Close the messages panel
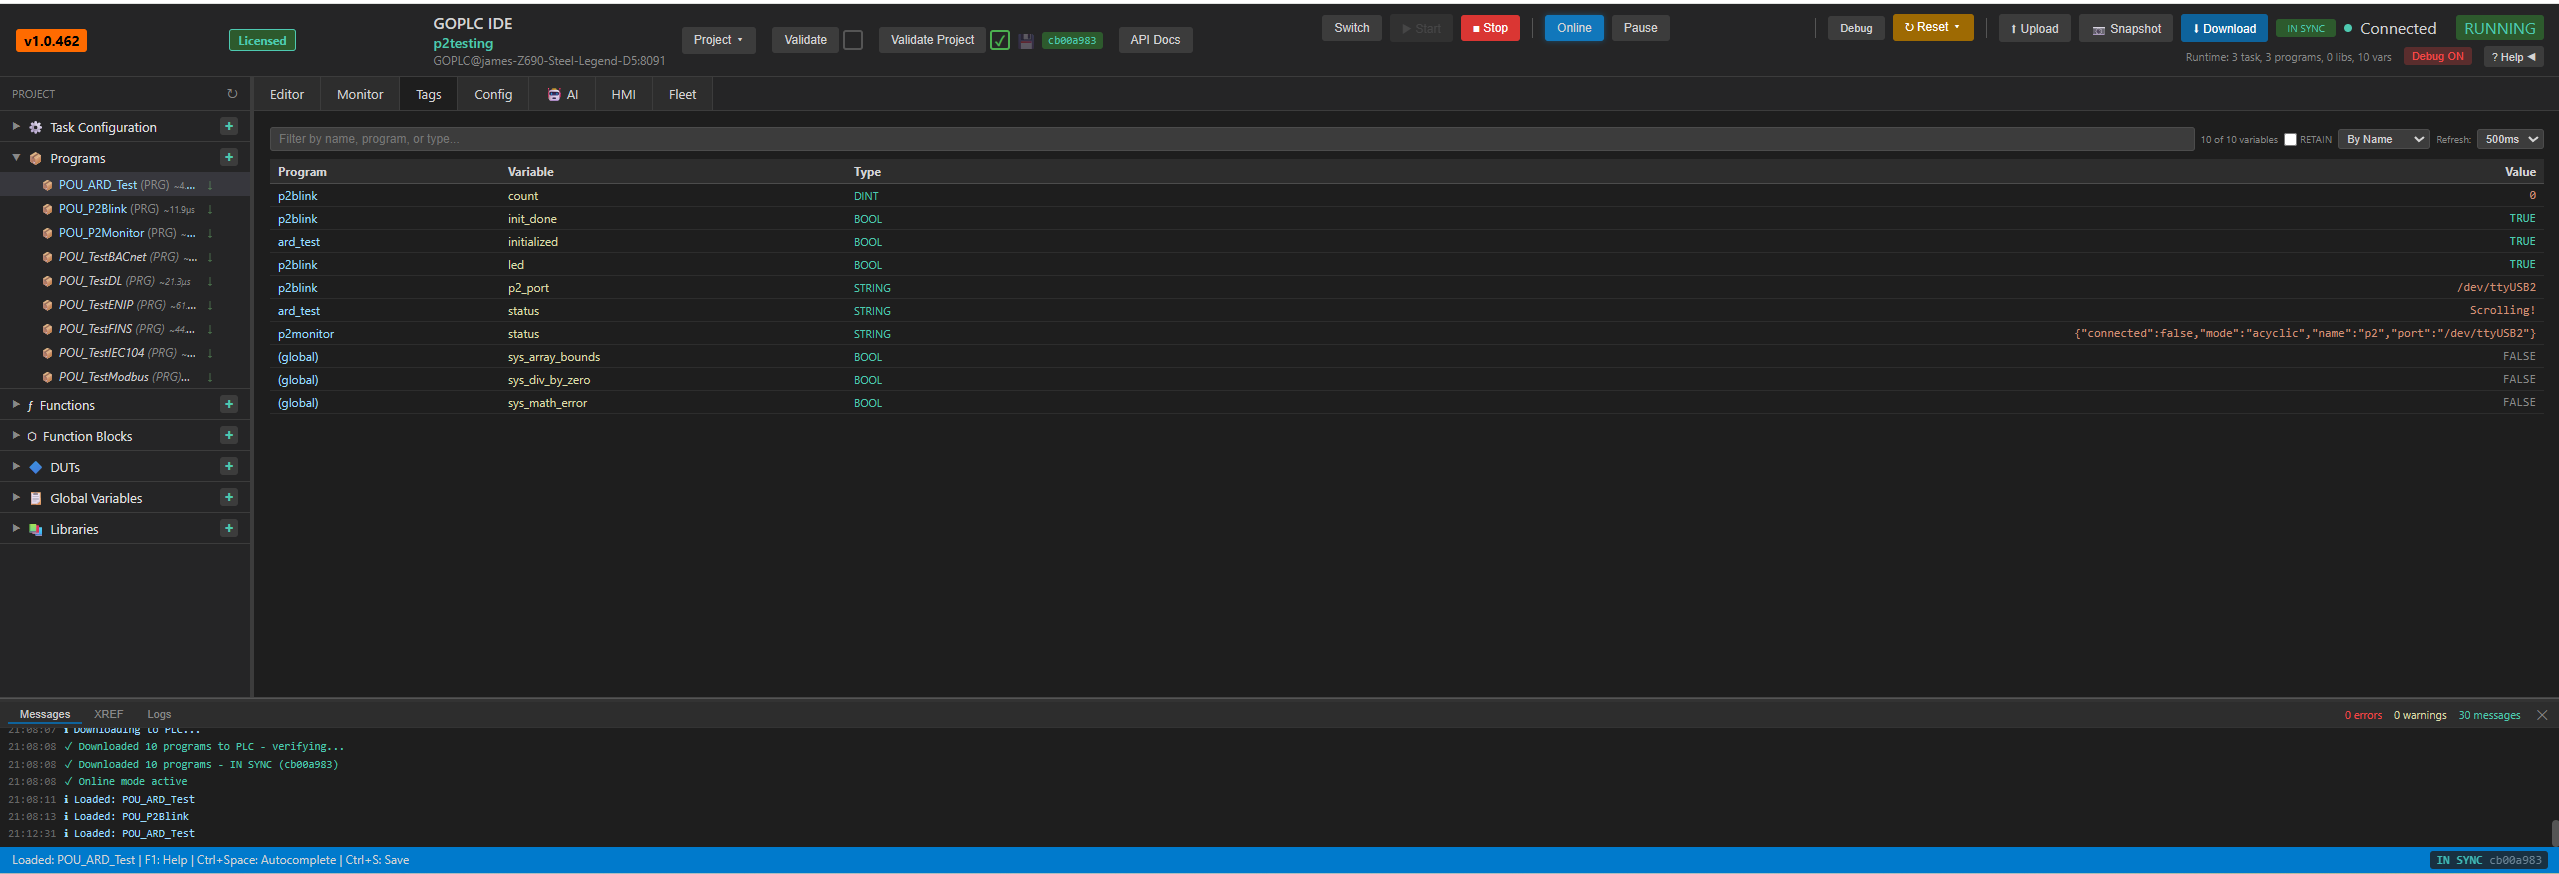The height and width of the screenshot is (874, 2559). coord(2542,715)
